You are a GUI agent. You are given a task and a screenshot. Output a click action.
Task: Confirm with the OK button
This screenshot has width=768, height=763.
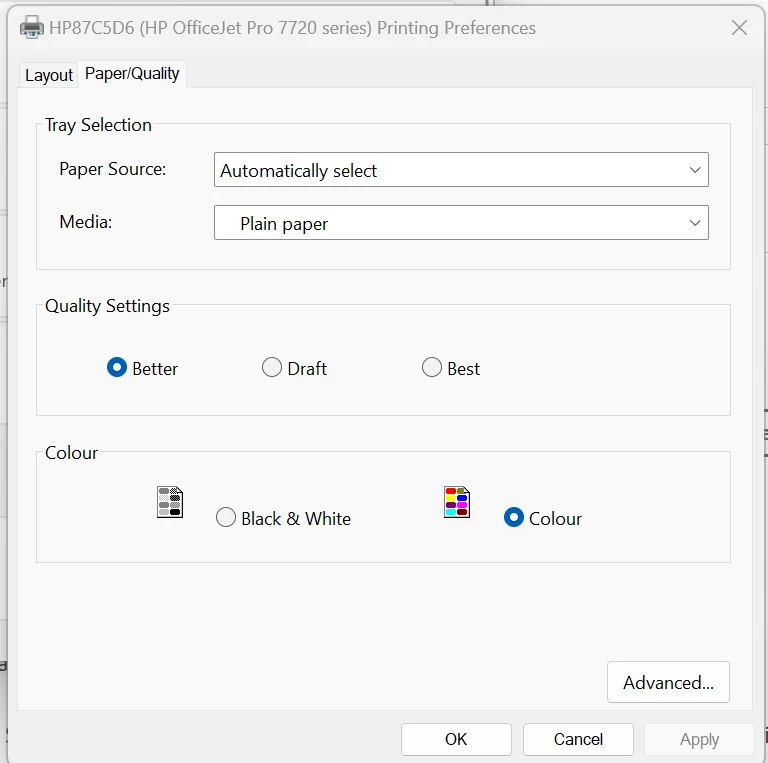[456, 739]
